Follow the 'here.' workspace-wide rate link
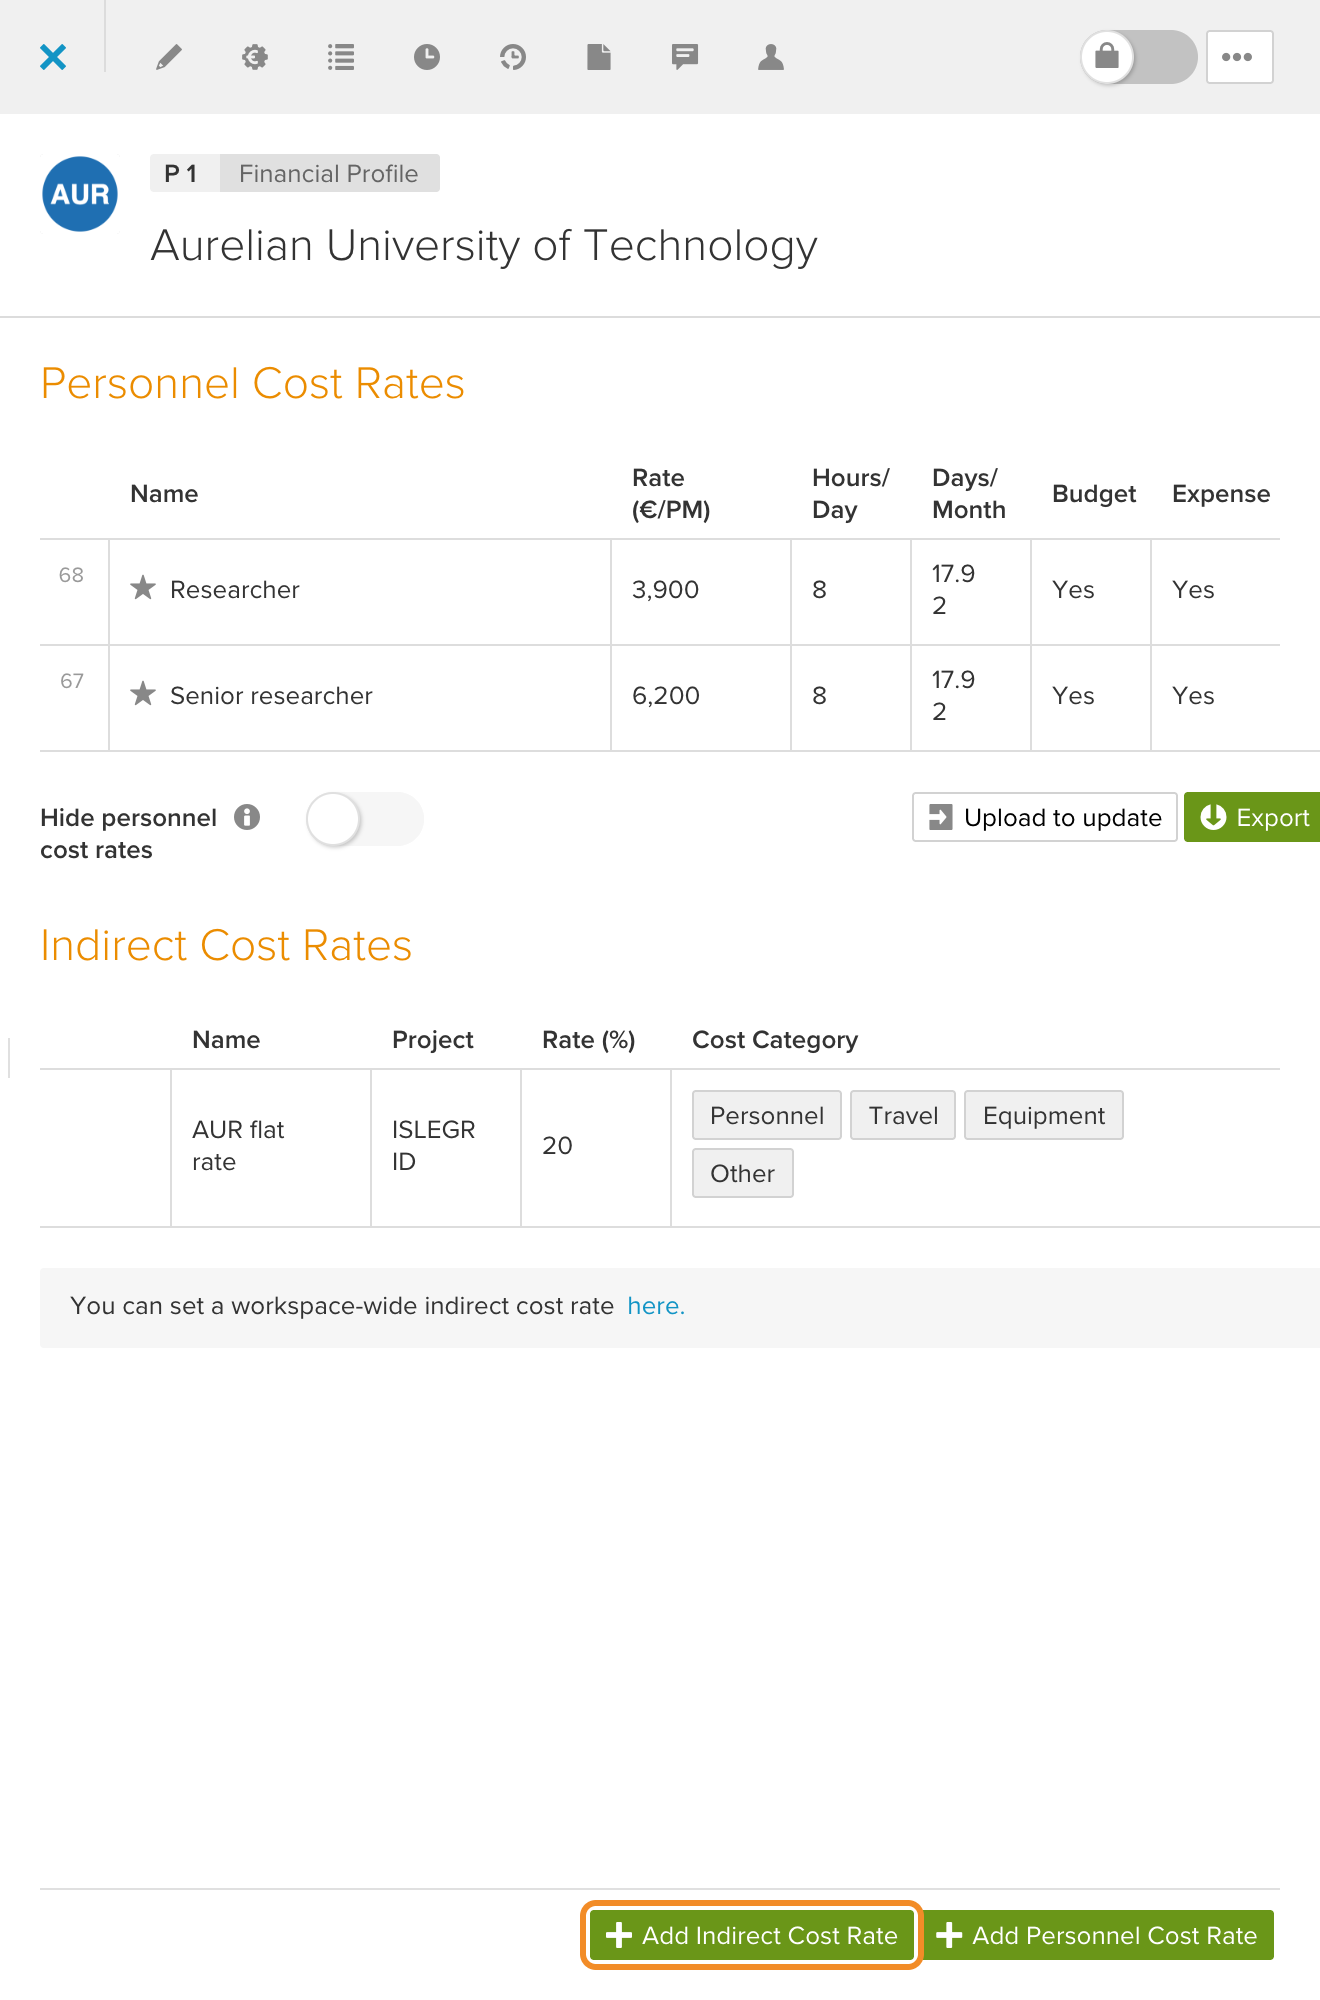Screen dimensions: 1320x2000 coord(656,1306)
